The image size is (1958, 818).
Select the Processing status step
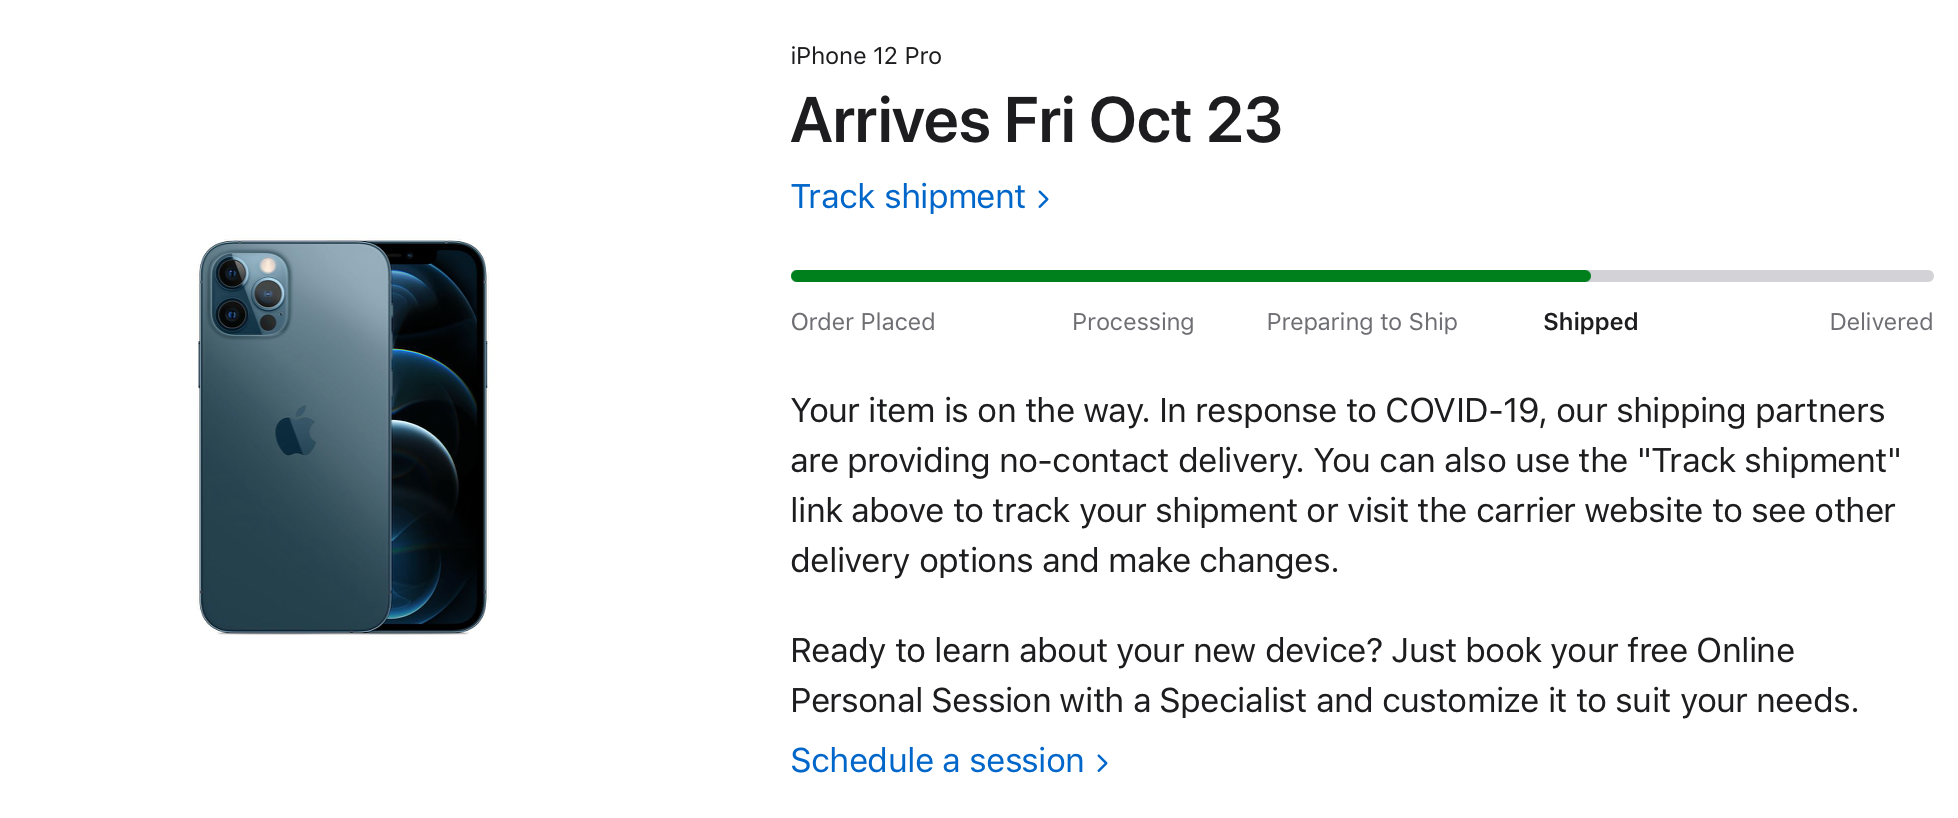click(x=1132, y=322)
